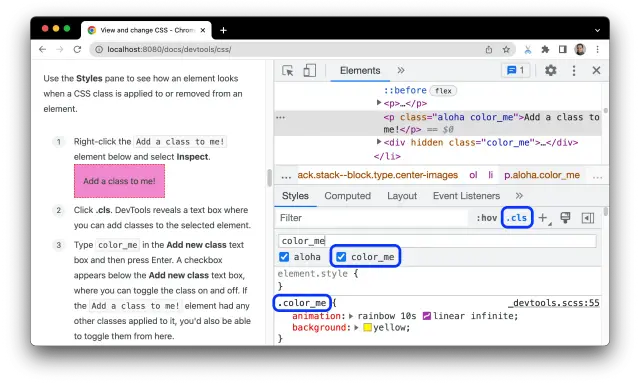Bookmark this page with the star icon
The height and width of the screenshot is (384, 640).
click(506, 49)
